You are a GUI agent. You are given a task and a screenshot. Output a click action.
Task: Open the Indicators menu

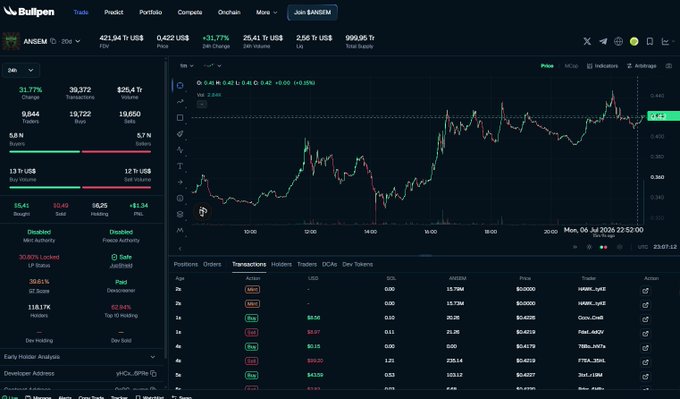[x=602, y=66]
